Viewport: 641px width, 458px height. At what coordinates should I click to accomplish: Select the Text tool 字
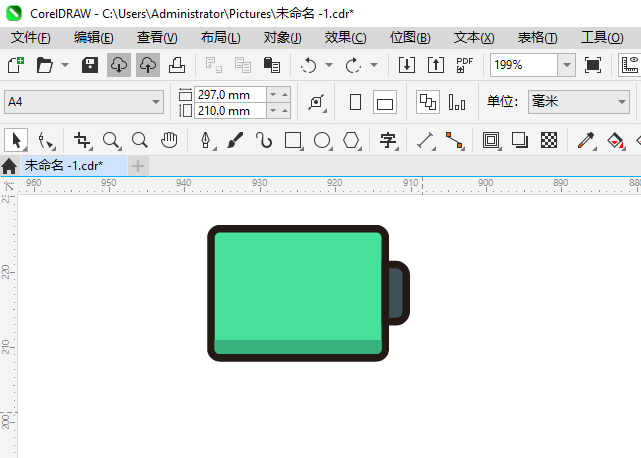(388, 140)
